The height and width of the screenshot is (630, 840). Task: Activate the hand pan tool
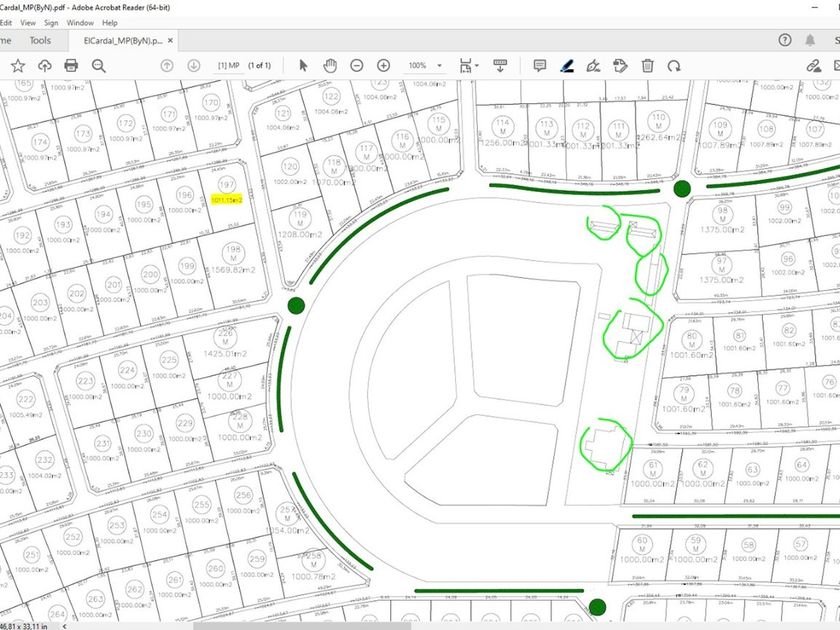coord(330,65)
